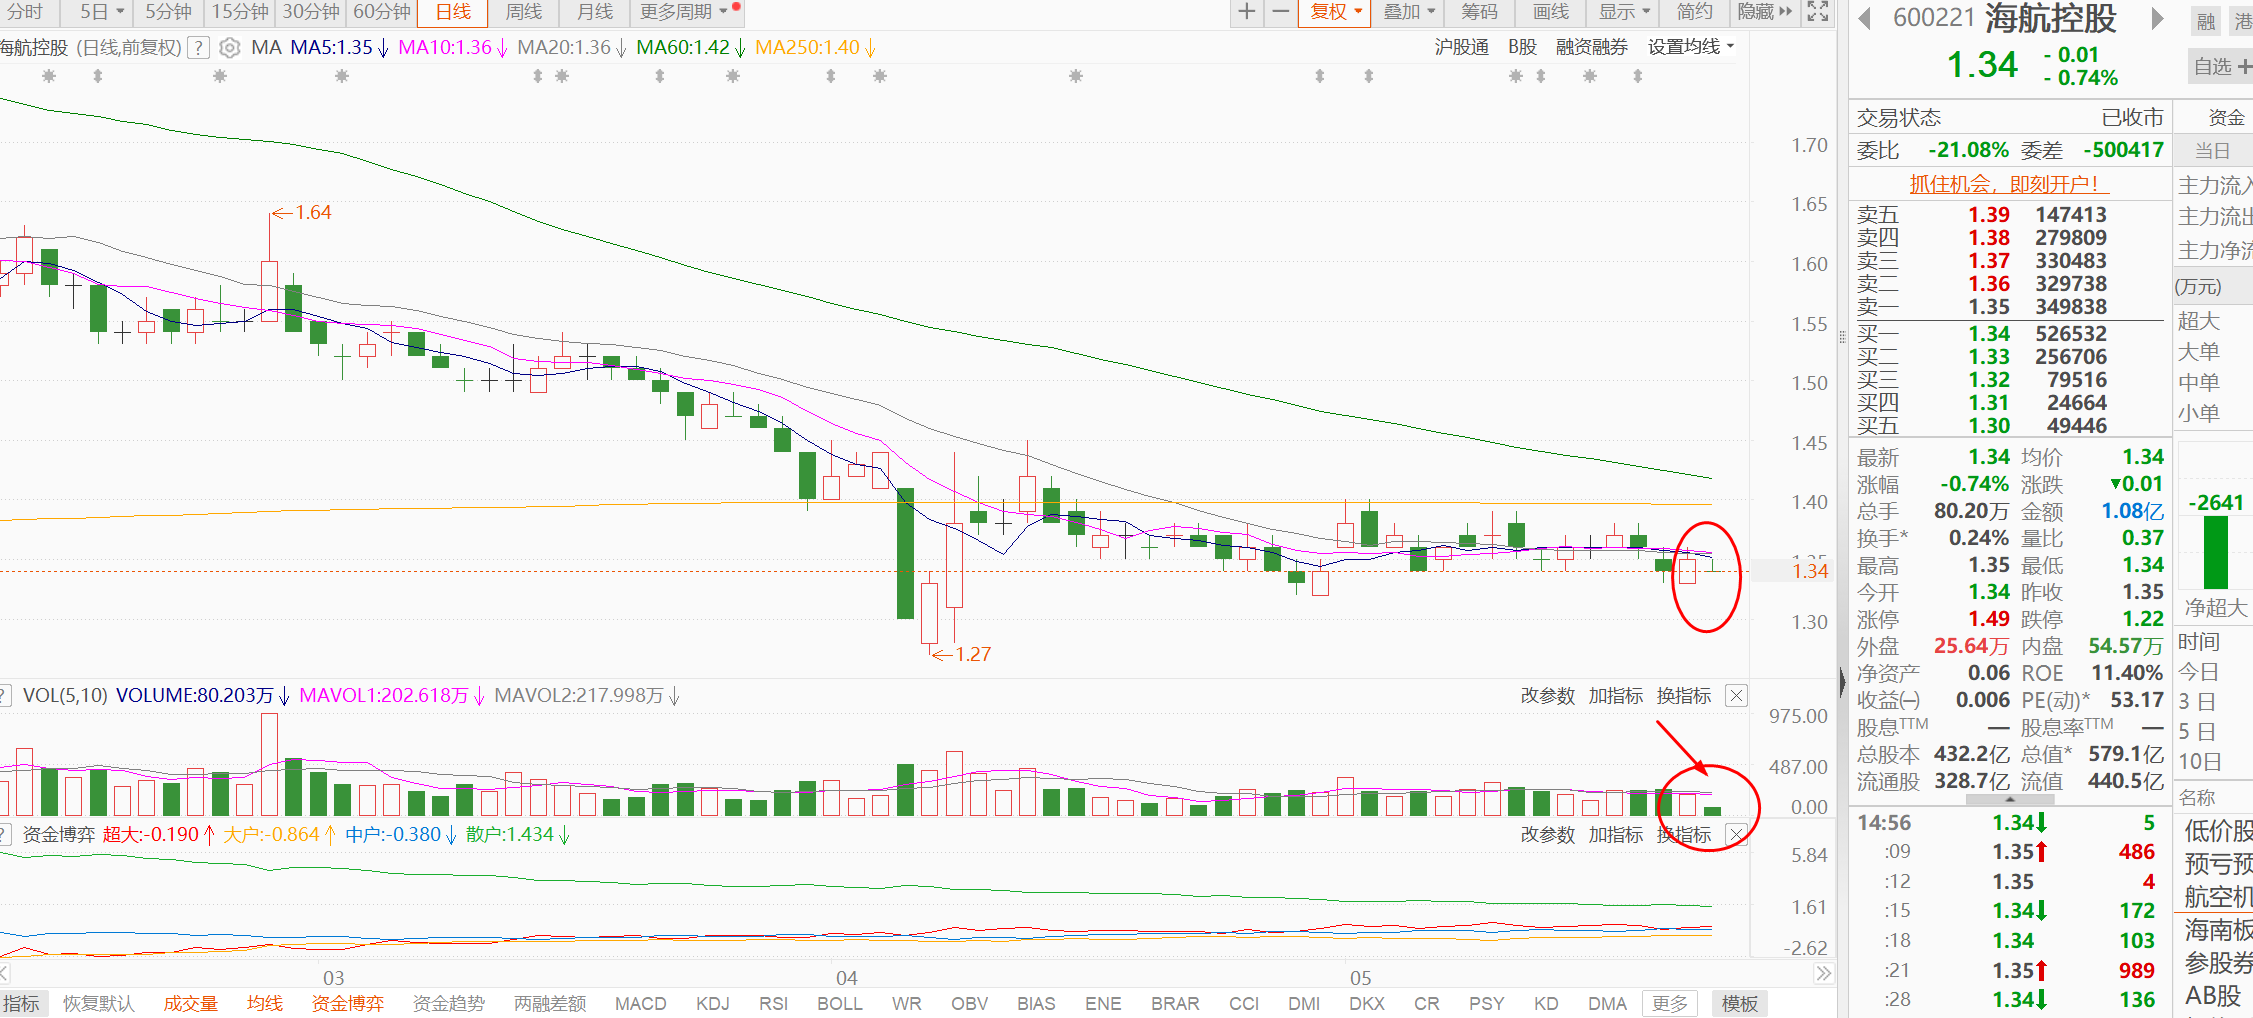Go to next stock with the right arrow
This screenshot has height=1018, width=2253.
point(2158,18)
